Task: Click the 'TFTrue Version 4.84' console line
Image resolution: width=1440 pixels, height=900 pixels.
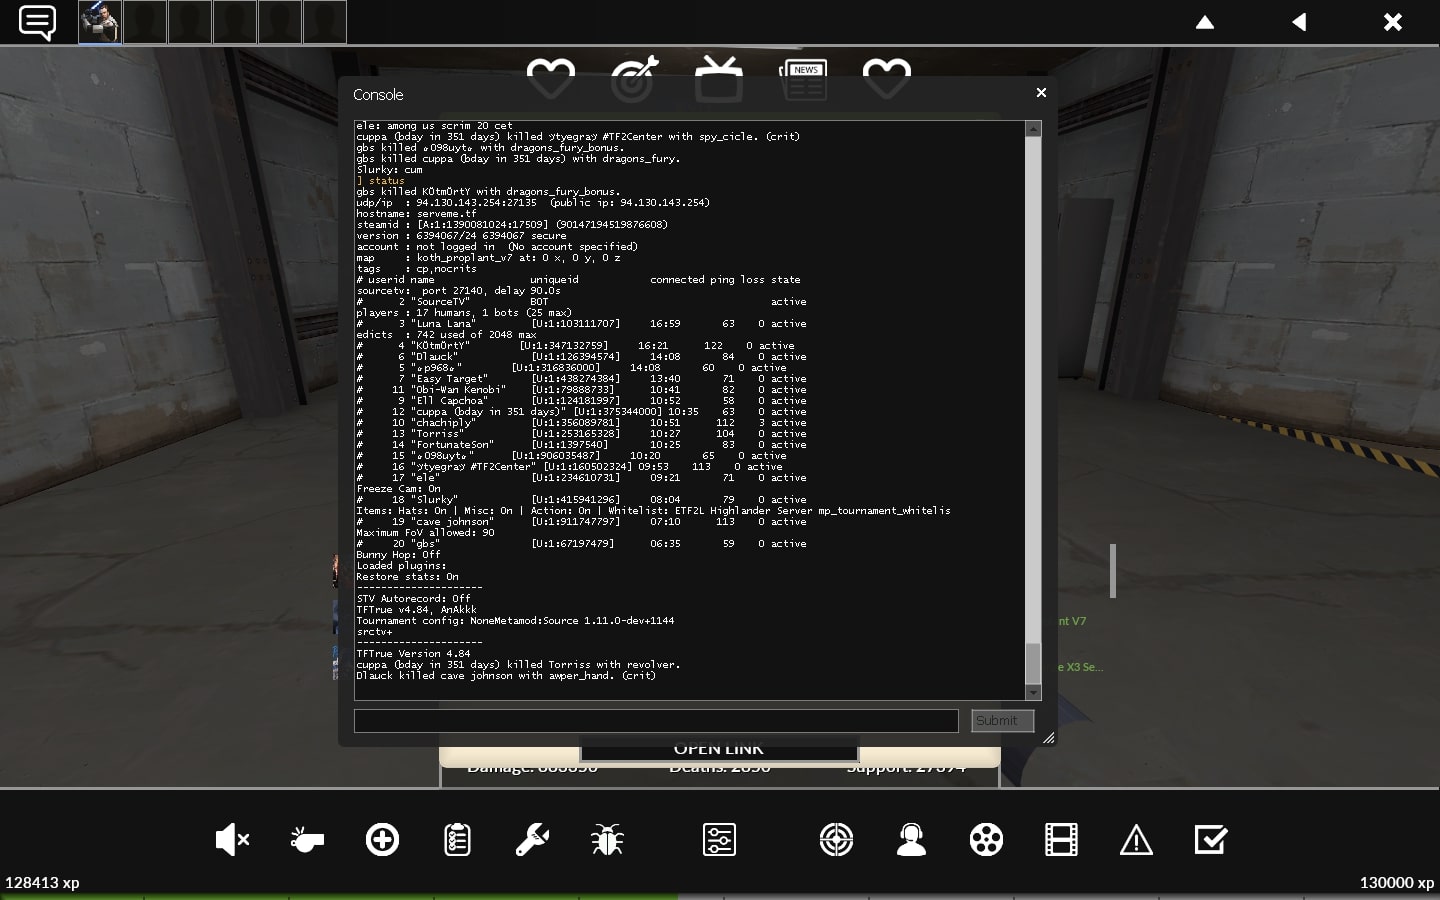Action: coord(413,653)
